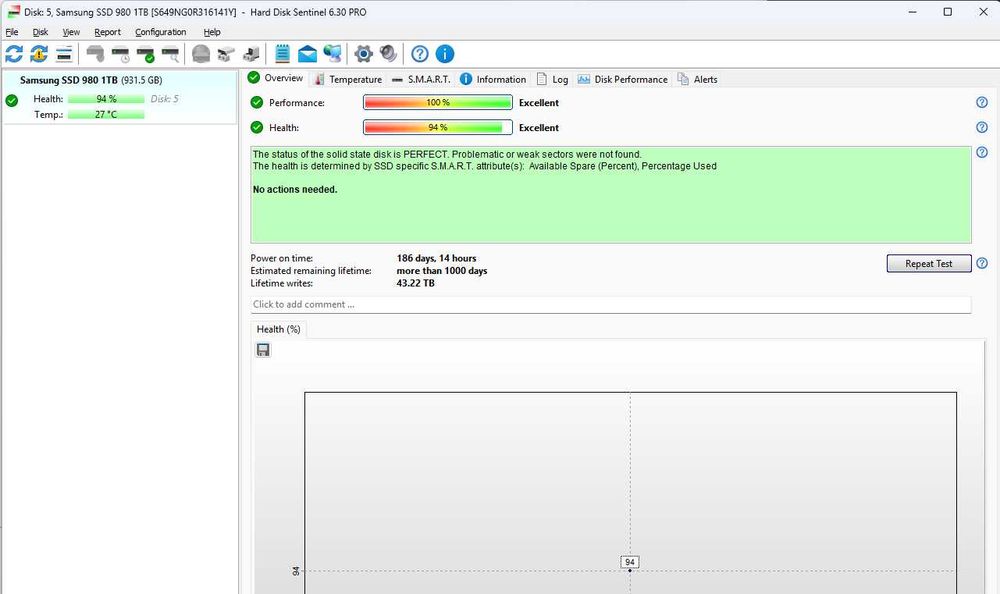Switch to the Disk Performance tab
Image resolution: width=1000 pixels, height=594 pixels.
(x=622, y=79)
